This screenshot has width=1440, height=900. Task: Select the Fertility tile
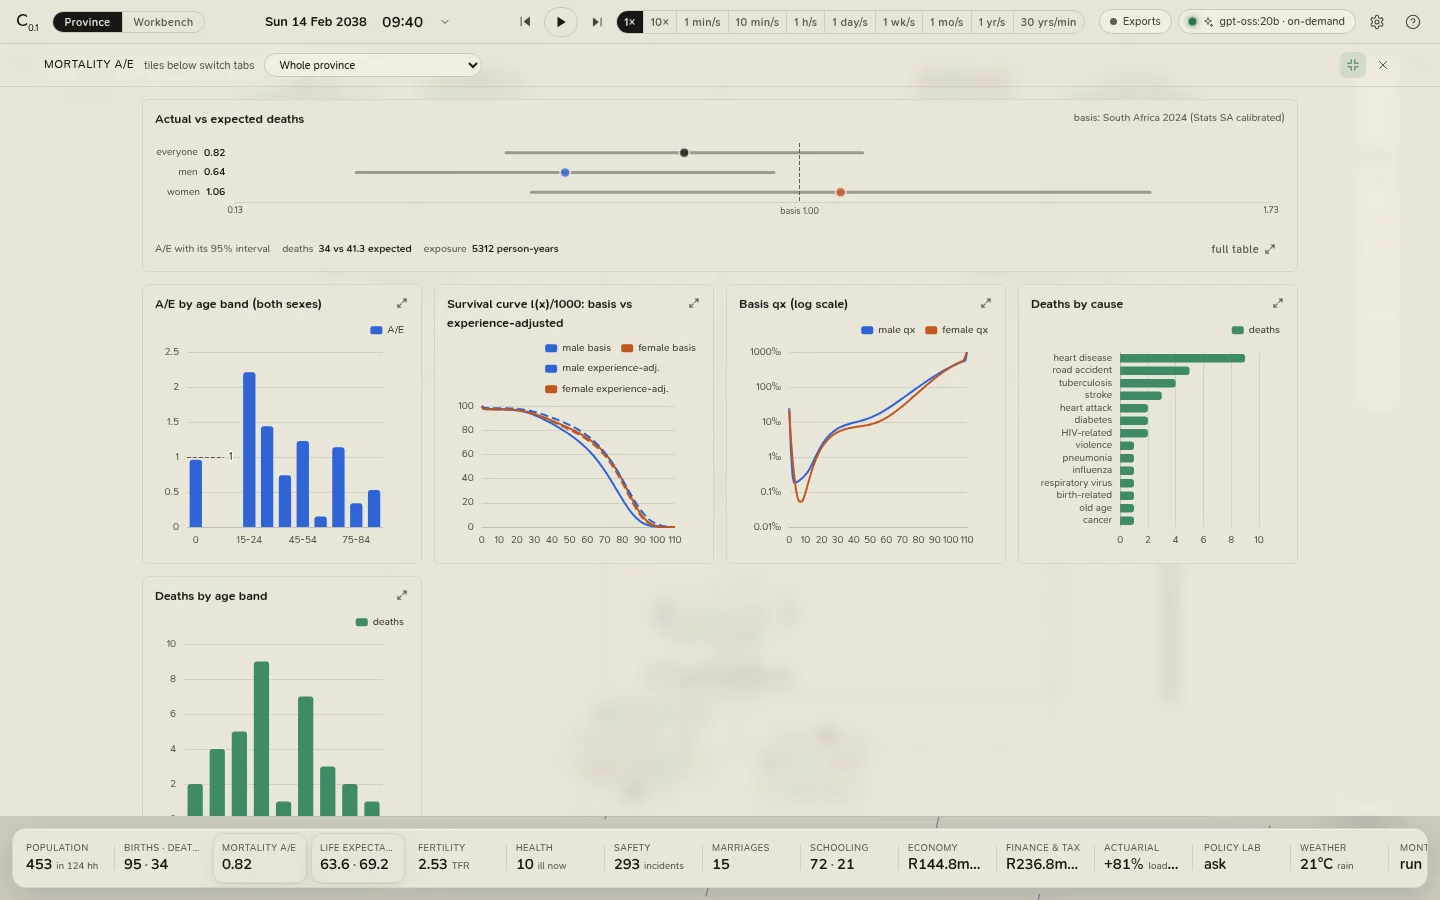pos(455,857)
